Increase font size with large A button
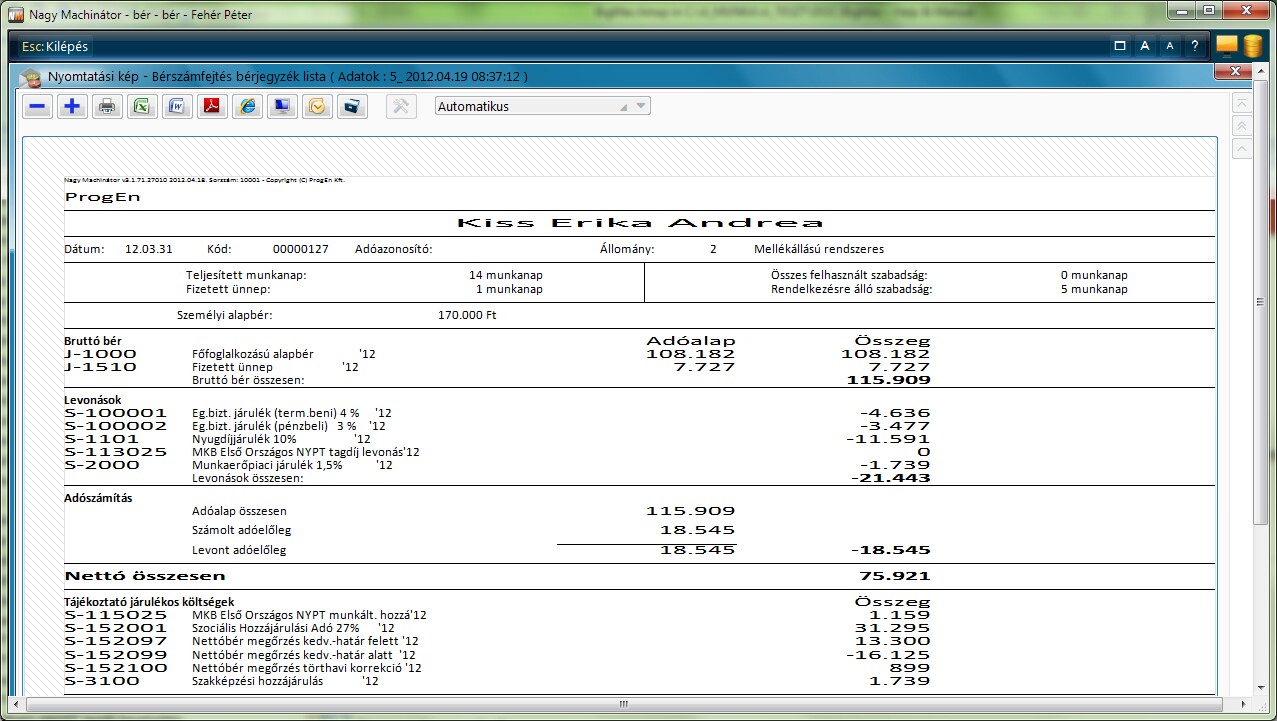 click(1145, 46)
